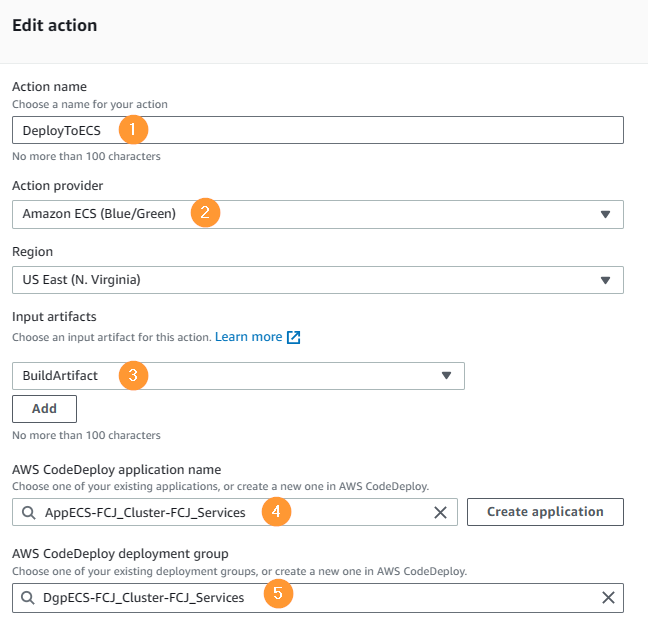Click the Action provider label
Viewport: 648px width, 628px height.
(x=57, y=186)
